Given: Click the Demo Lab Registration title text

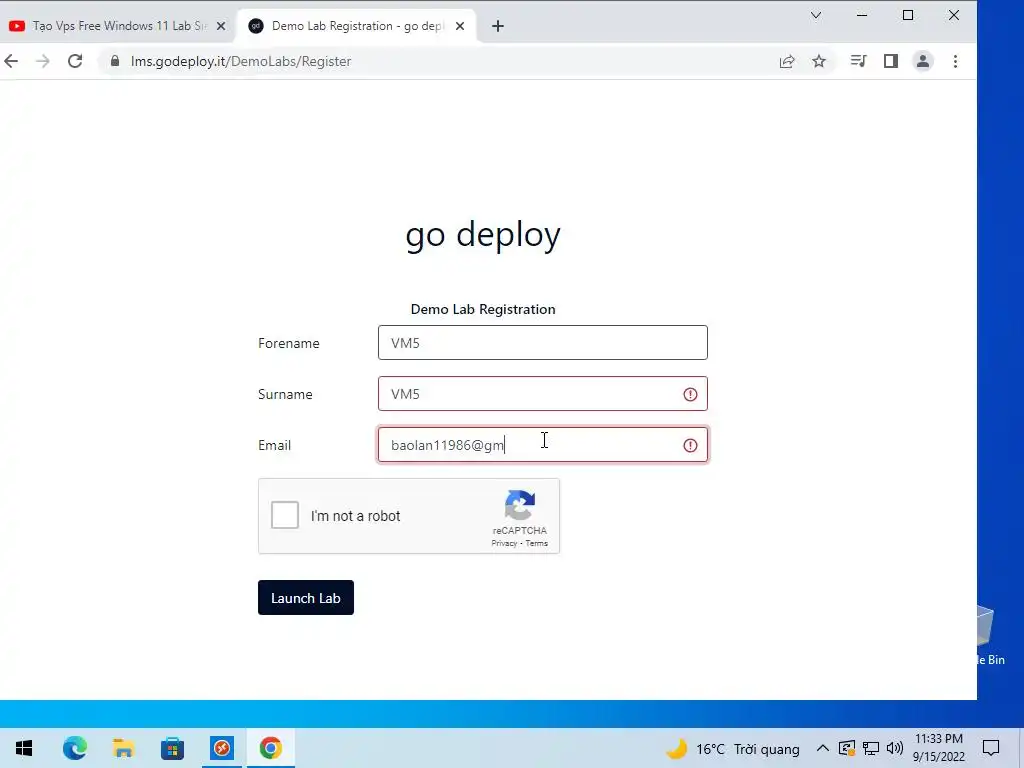Looking at the screenshot, I should click(483, 309).
